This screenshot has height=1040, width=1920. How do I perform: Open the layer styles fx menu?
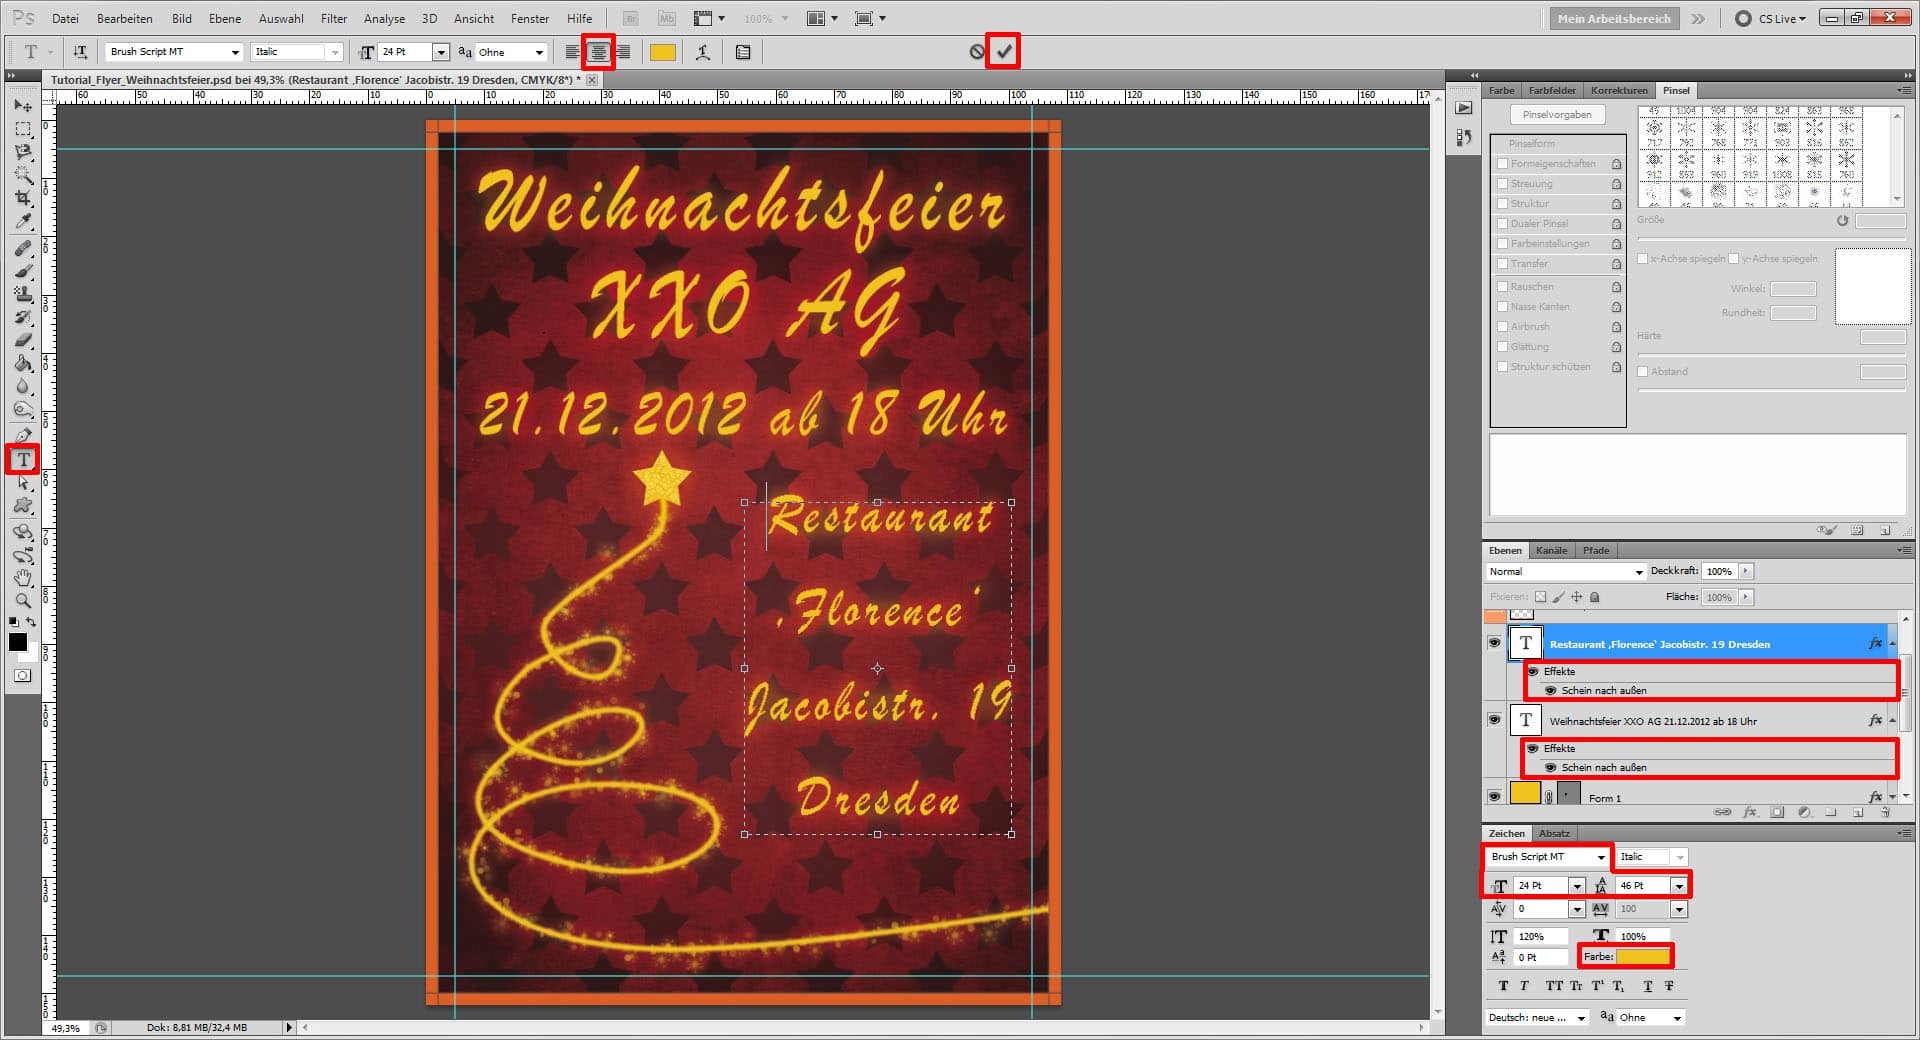[1750, 813]
